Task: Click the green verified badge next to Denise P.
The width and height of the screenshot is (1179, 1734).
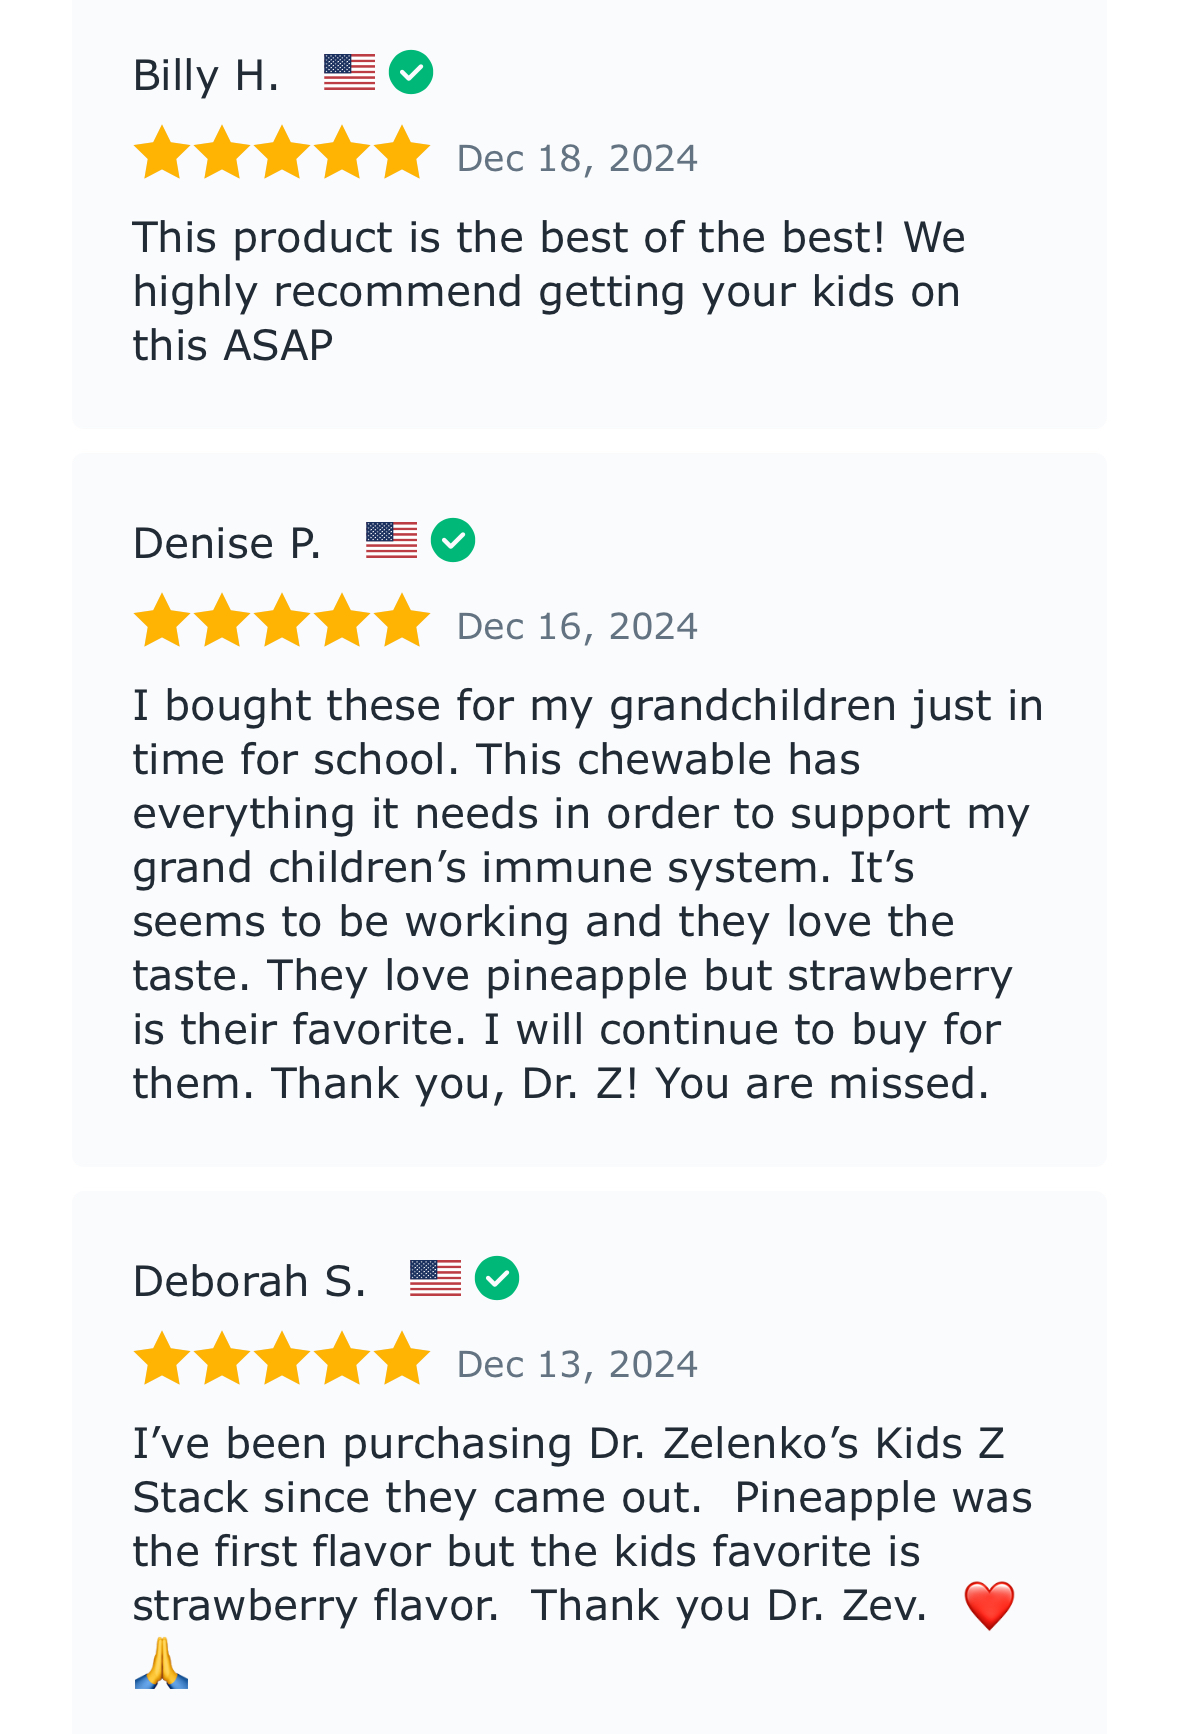Action: tap(453, 540)
